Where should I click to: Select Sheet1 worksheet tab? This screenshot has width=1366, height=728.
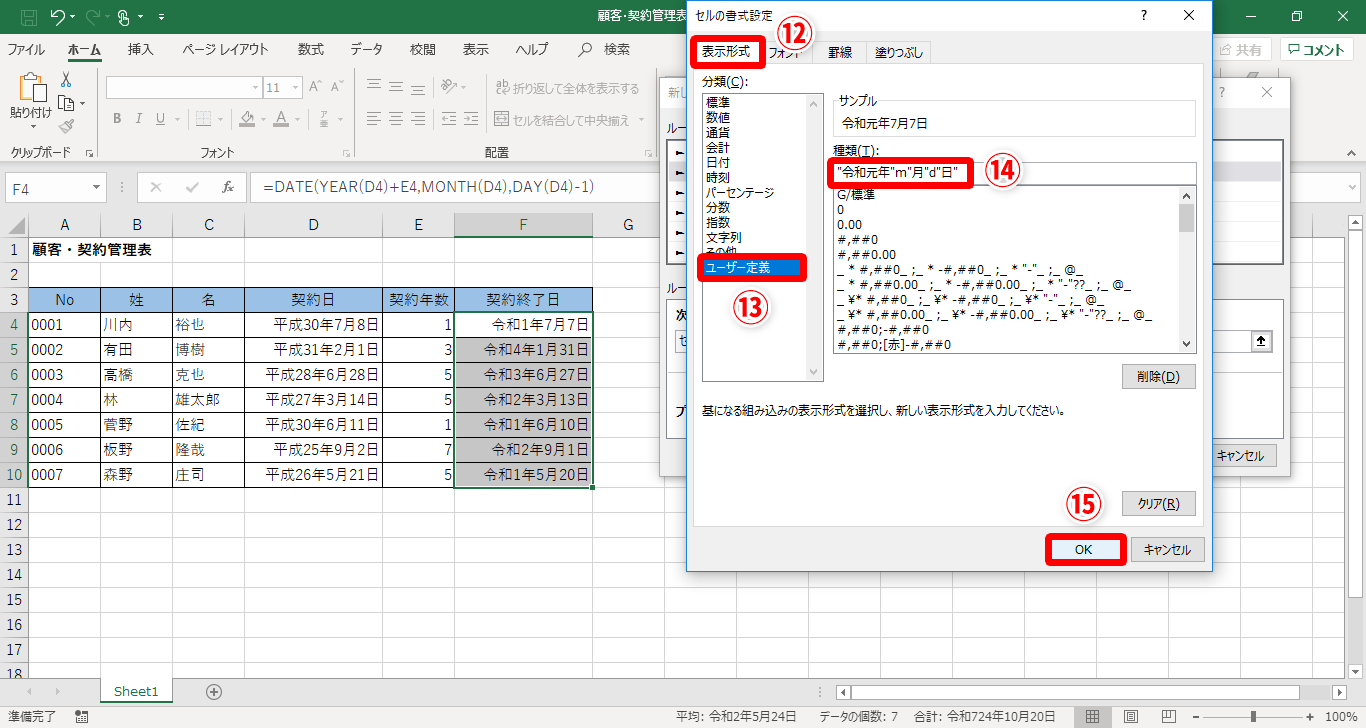coord(136,691)
